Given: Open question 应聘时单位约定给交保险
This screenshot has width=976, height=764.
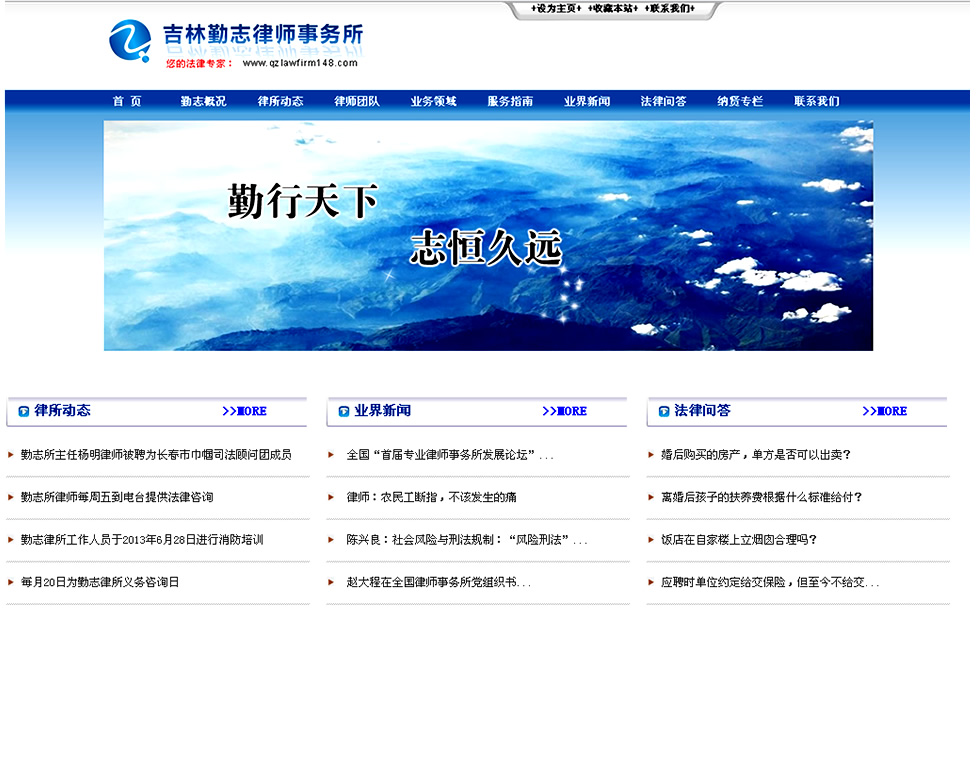Looking at the screenshot, I should pyautogui.click(x=770, y=582).
